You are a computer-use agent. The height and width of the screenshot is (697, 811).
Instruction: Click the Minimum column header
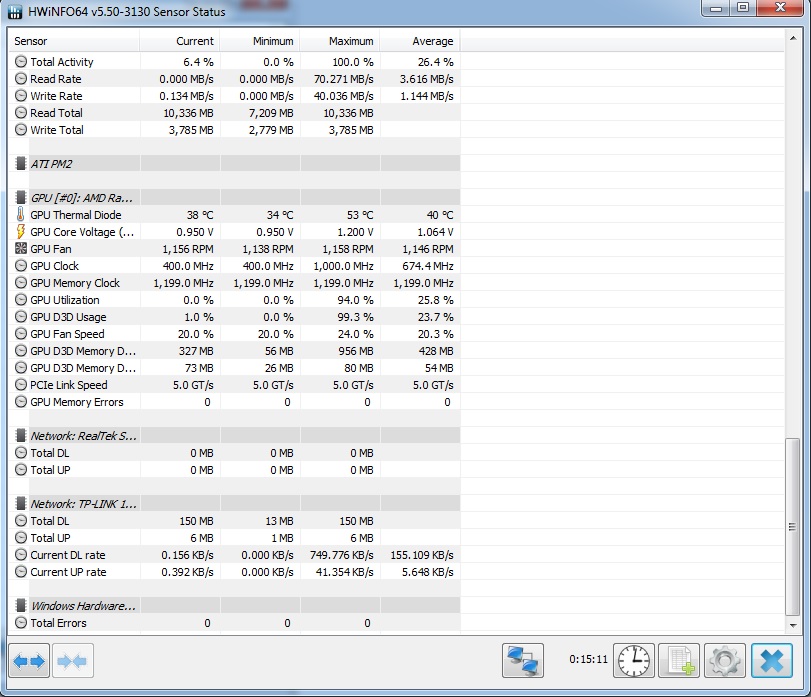tap(260, 41)
